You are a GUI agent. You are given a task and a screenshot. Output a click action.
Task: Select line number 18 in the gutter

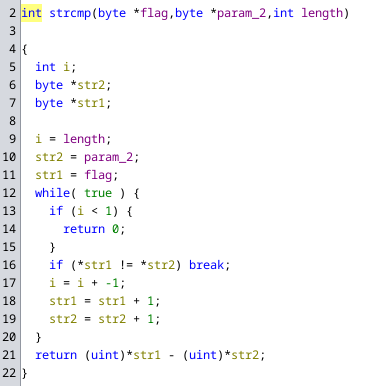(9, 301)
